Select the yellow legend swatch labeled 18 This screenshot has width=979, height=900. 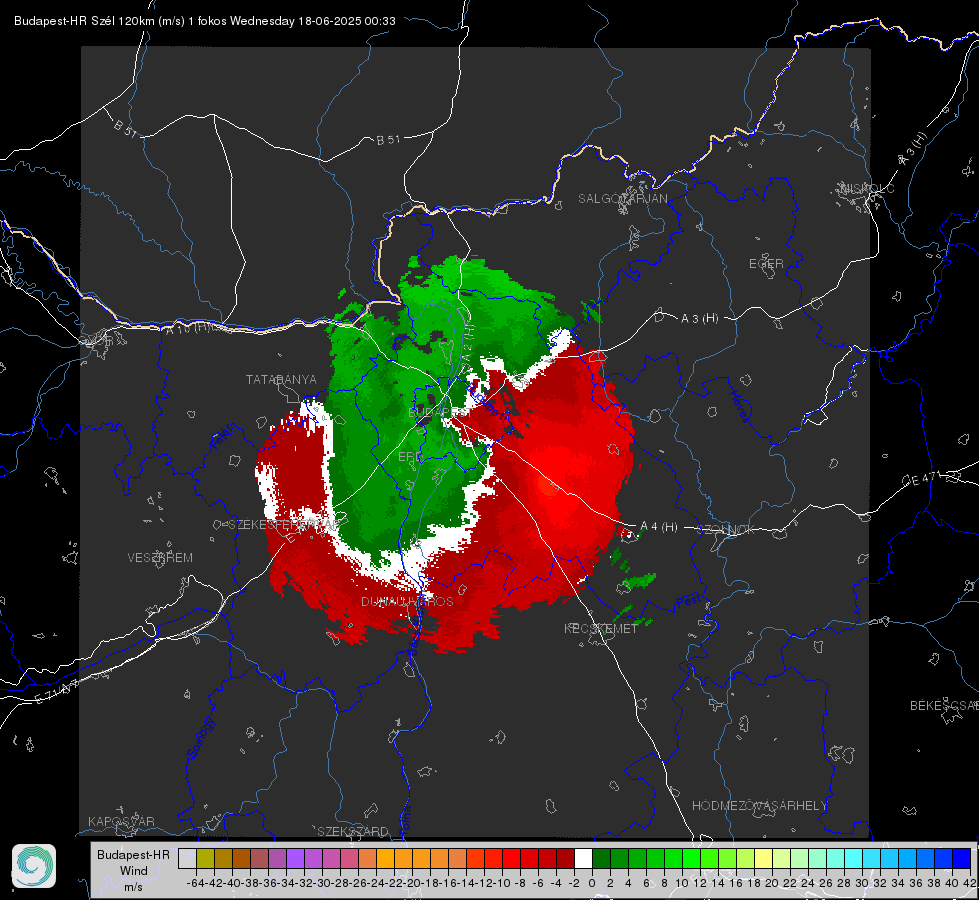point(764,859)
